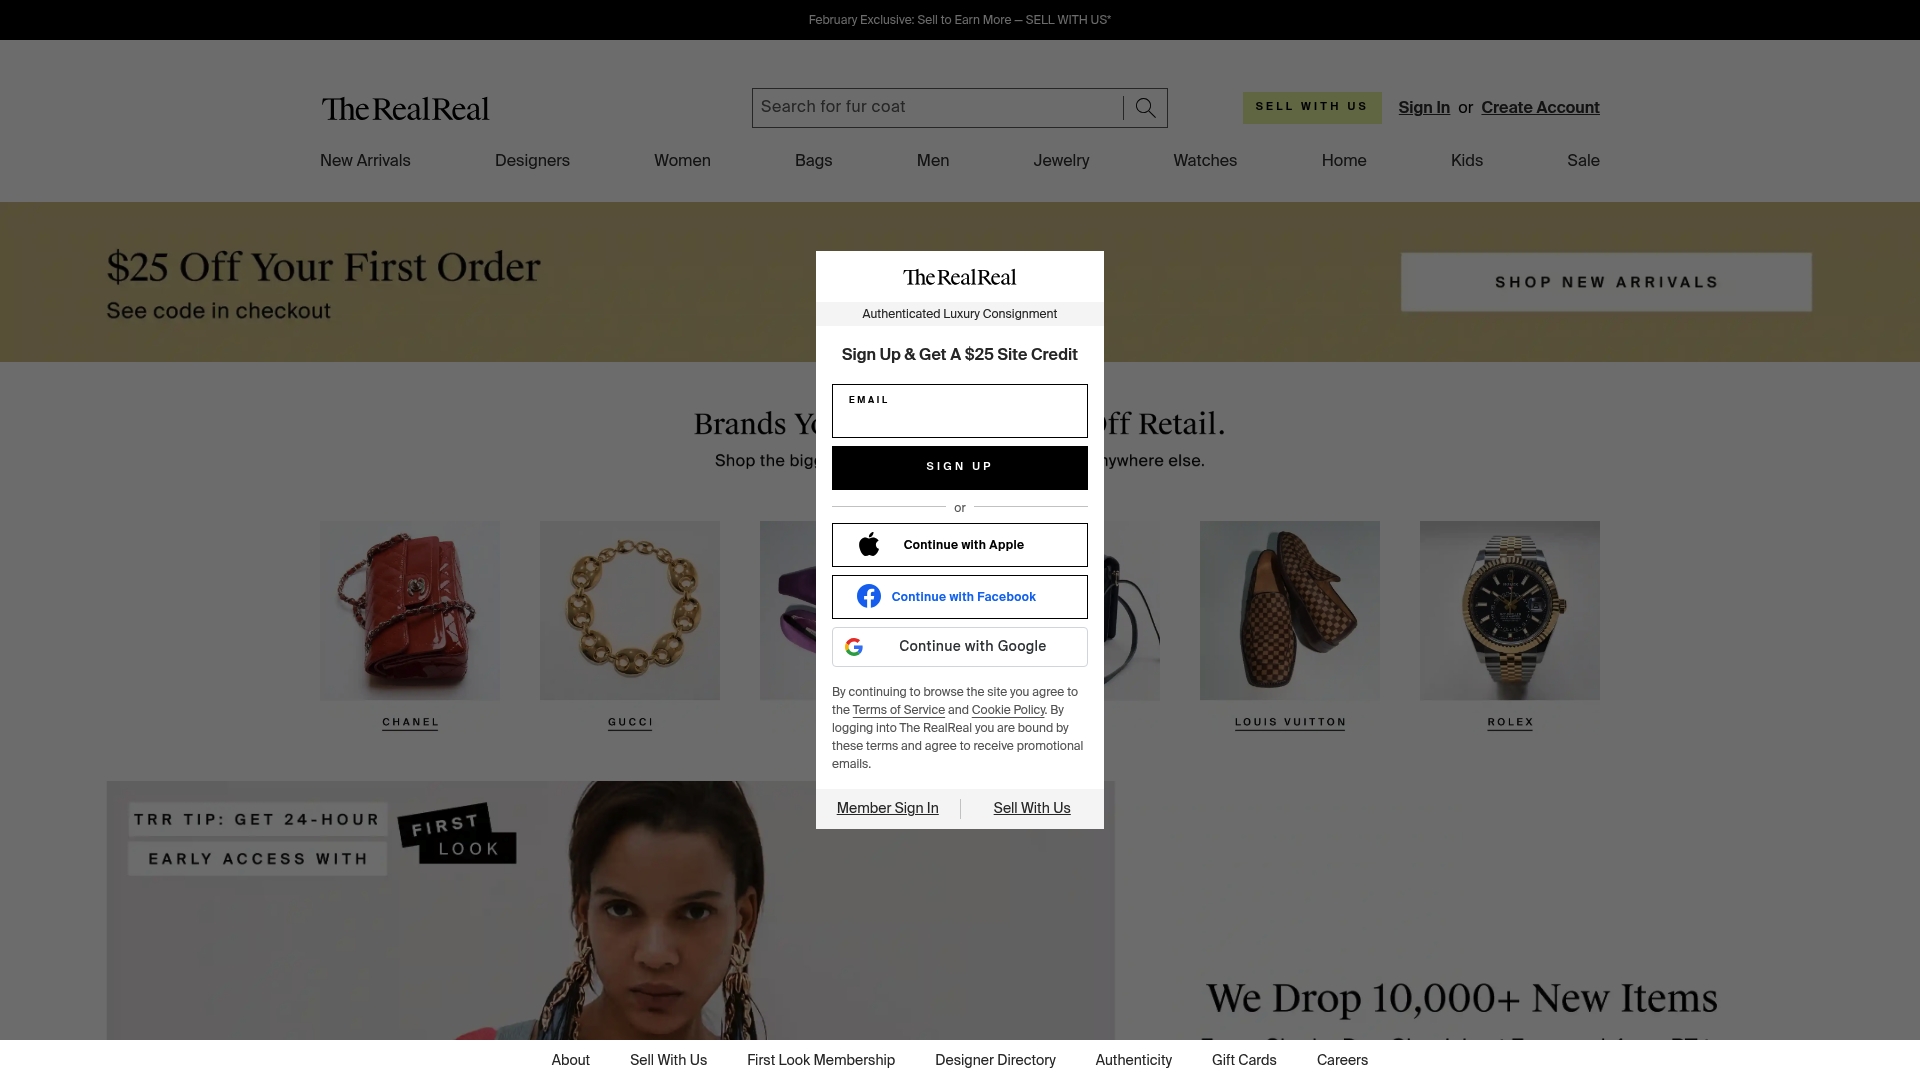Click the TheRealReal logo inside the modal
1920x1080 pixels.
click(x=959, y=277)
